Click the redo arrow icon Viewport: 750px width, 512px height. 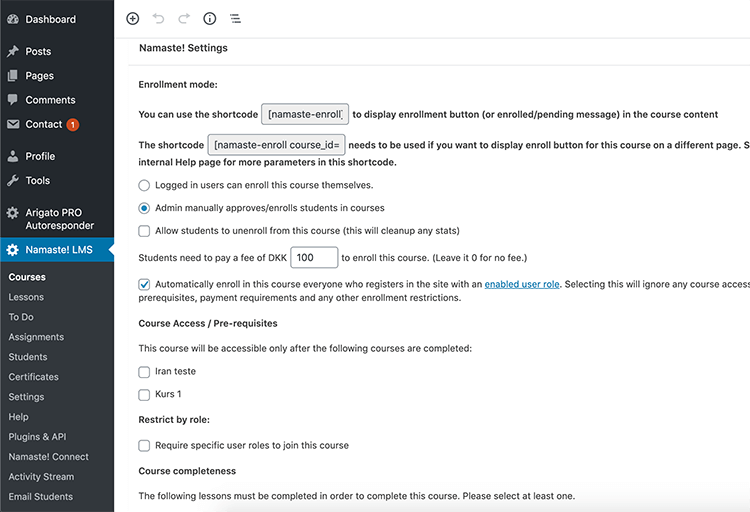click(x=184, y=19)
